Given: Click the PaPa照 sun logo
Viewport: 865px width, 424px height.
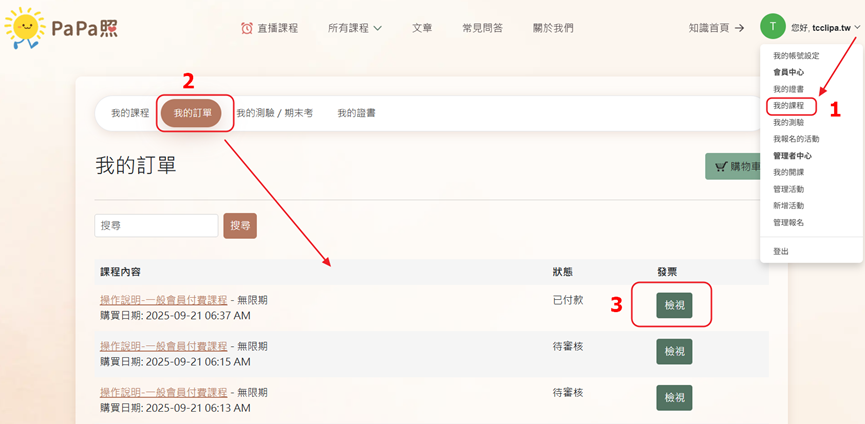Looking at the screenshot, I should tap(60, 28).
